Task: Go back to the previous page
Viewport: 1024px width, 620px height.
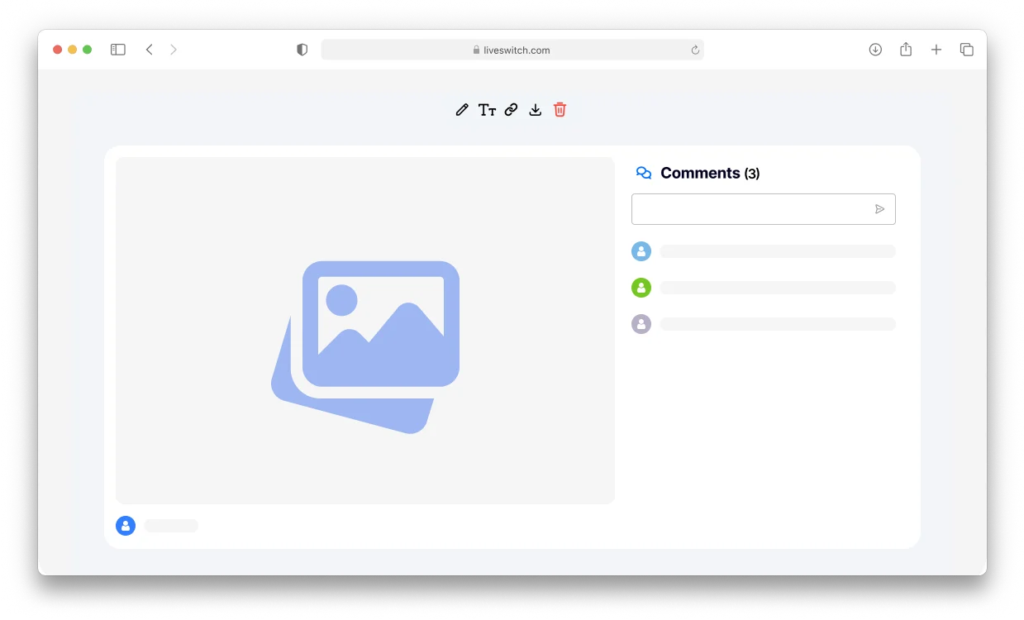Action: pos(149,50)
